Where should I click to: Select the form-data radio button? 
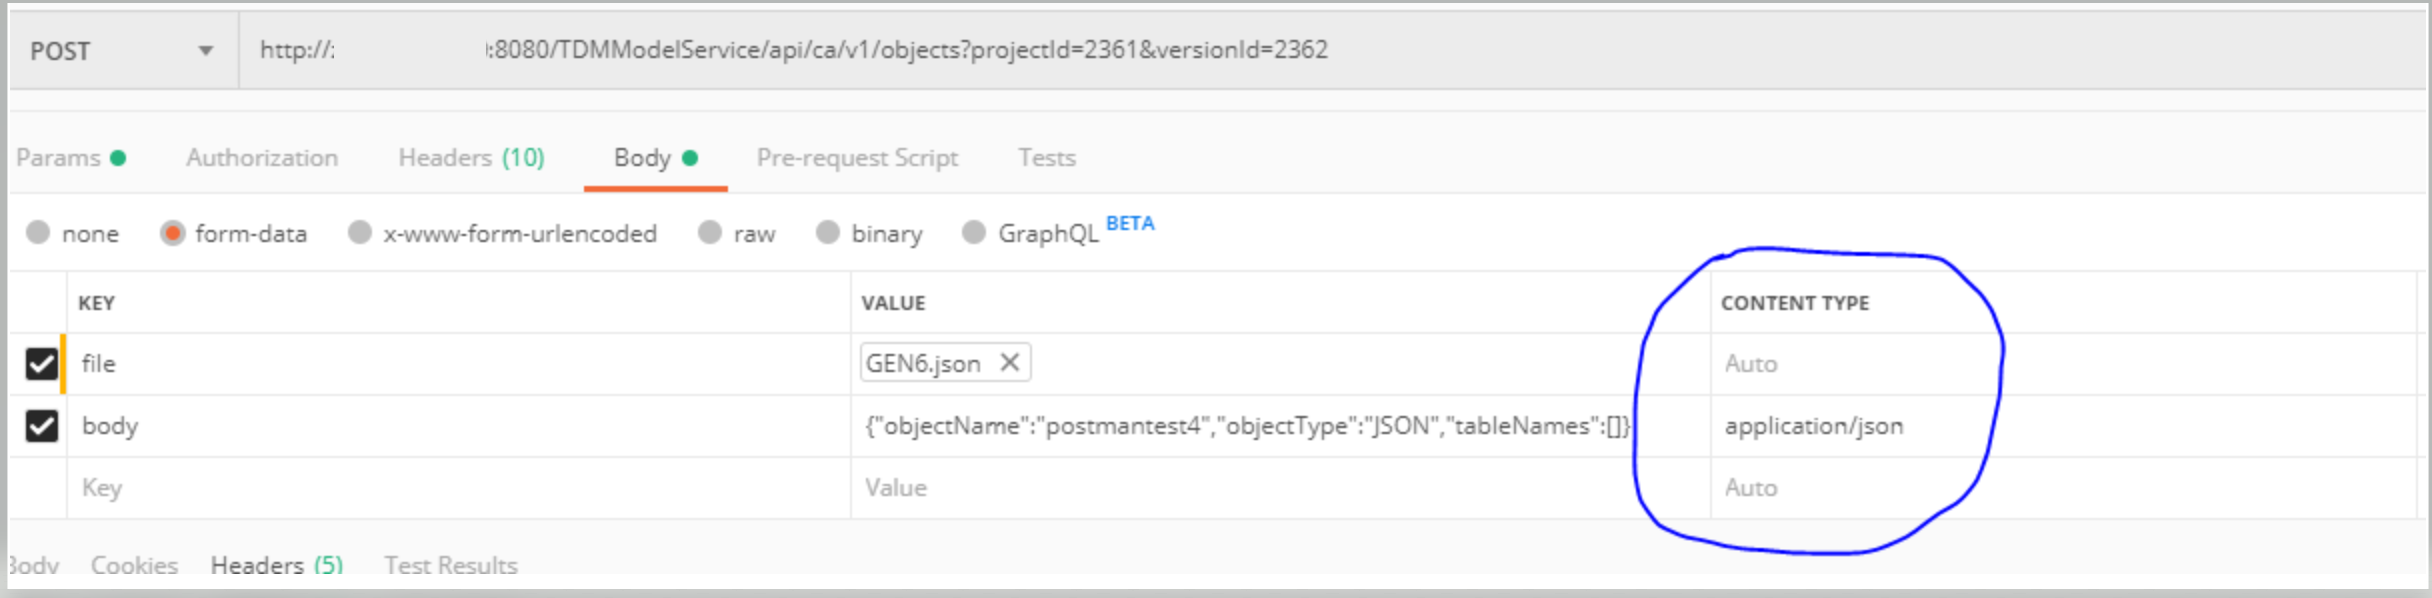click(172, 233)
